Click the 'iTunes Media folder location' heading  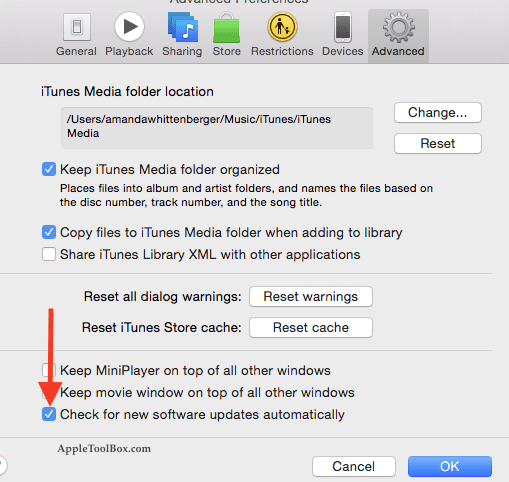[x=127, y=91]
